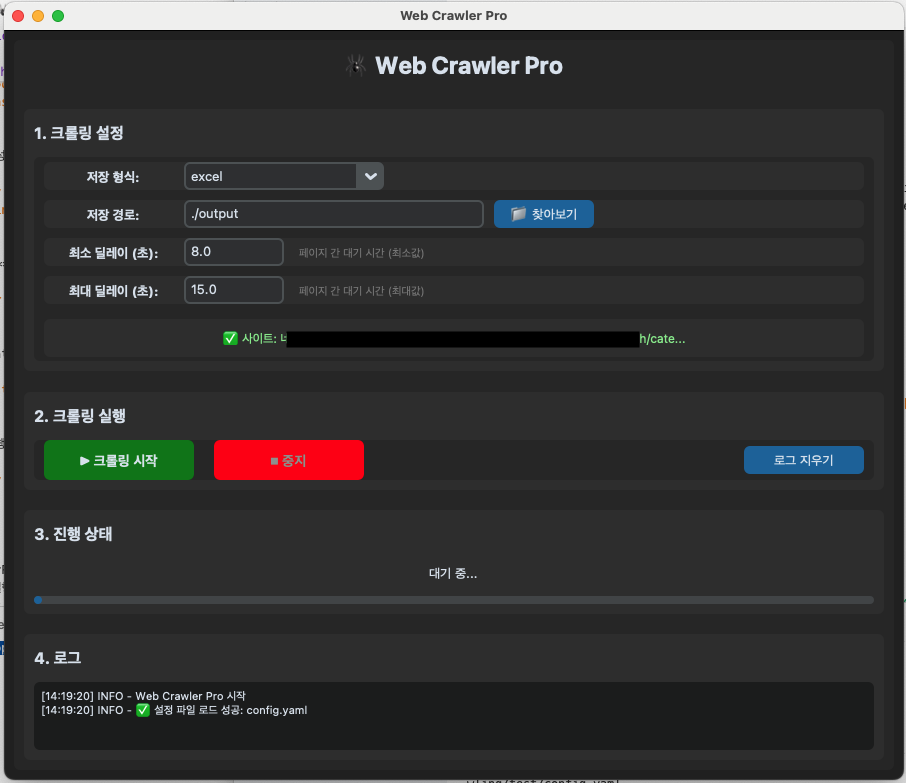The height and width of the screenshot is (783, 906).
Task: Click inside the log output area
Action: click(x=453, y=730)
